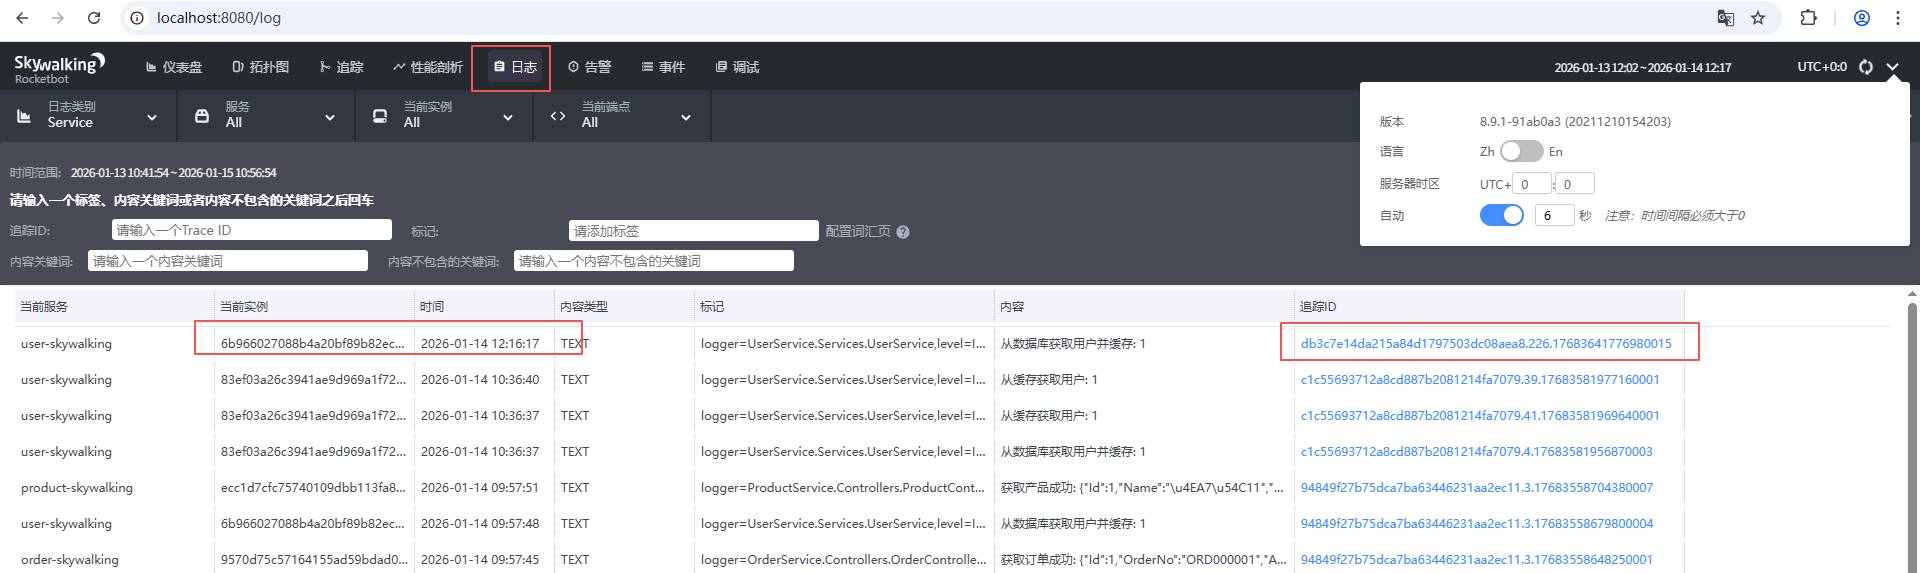The image size is (1920, 573).
Task: Click the 请添加标签 tag input field
Action: (x=694, y=231)
